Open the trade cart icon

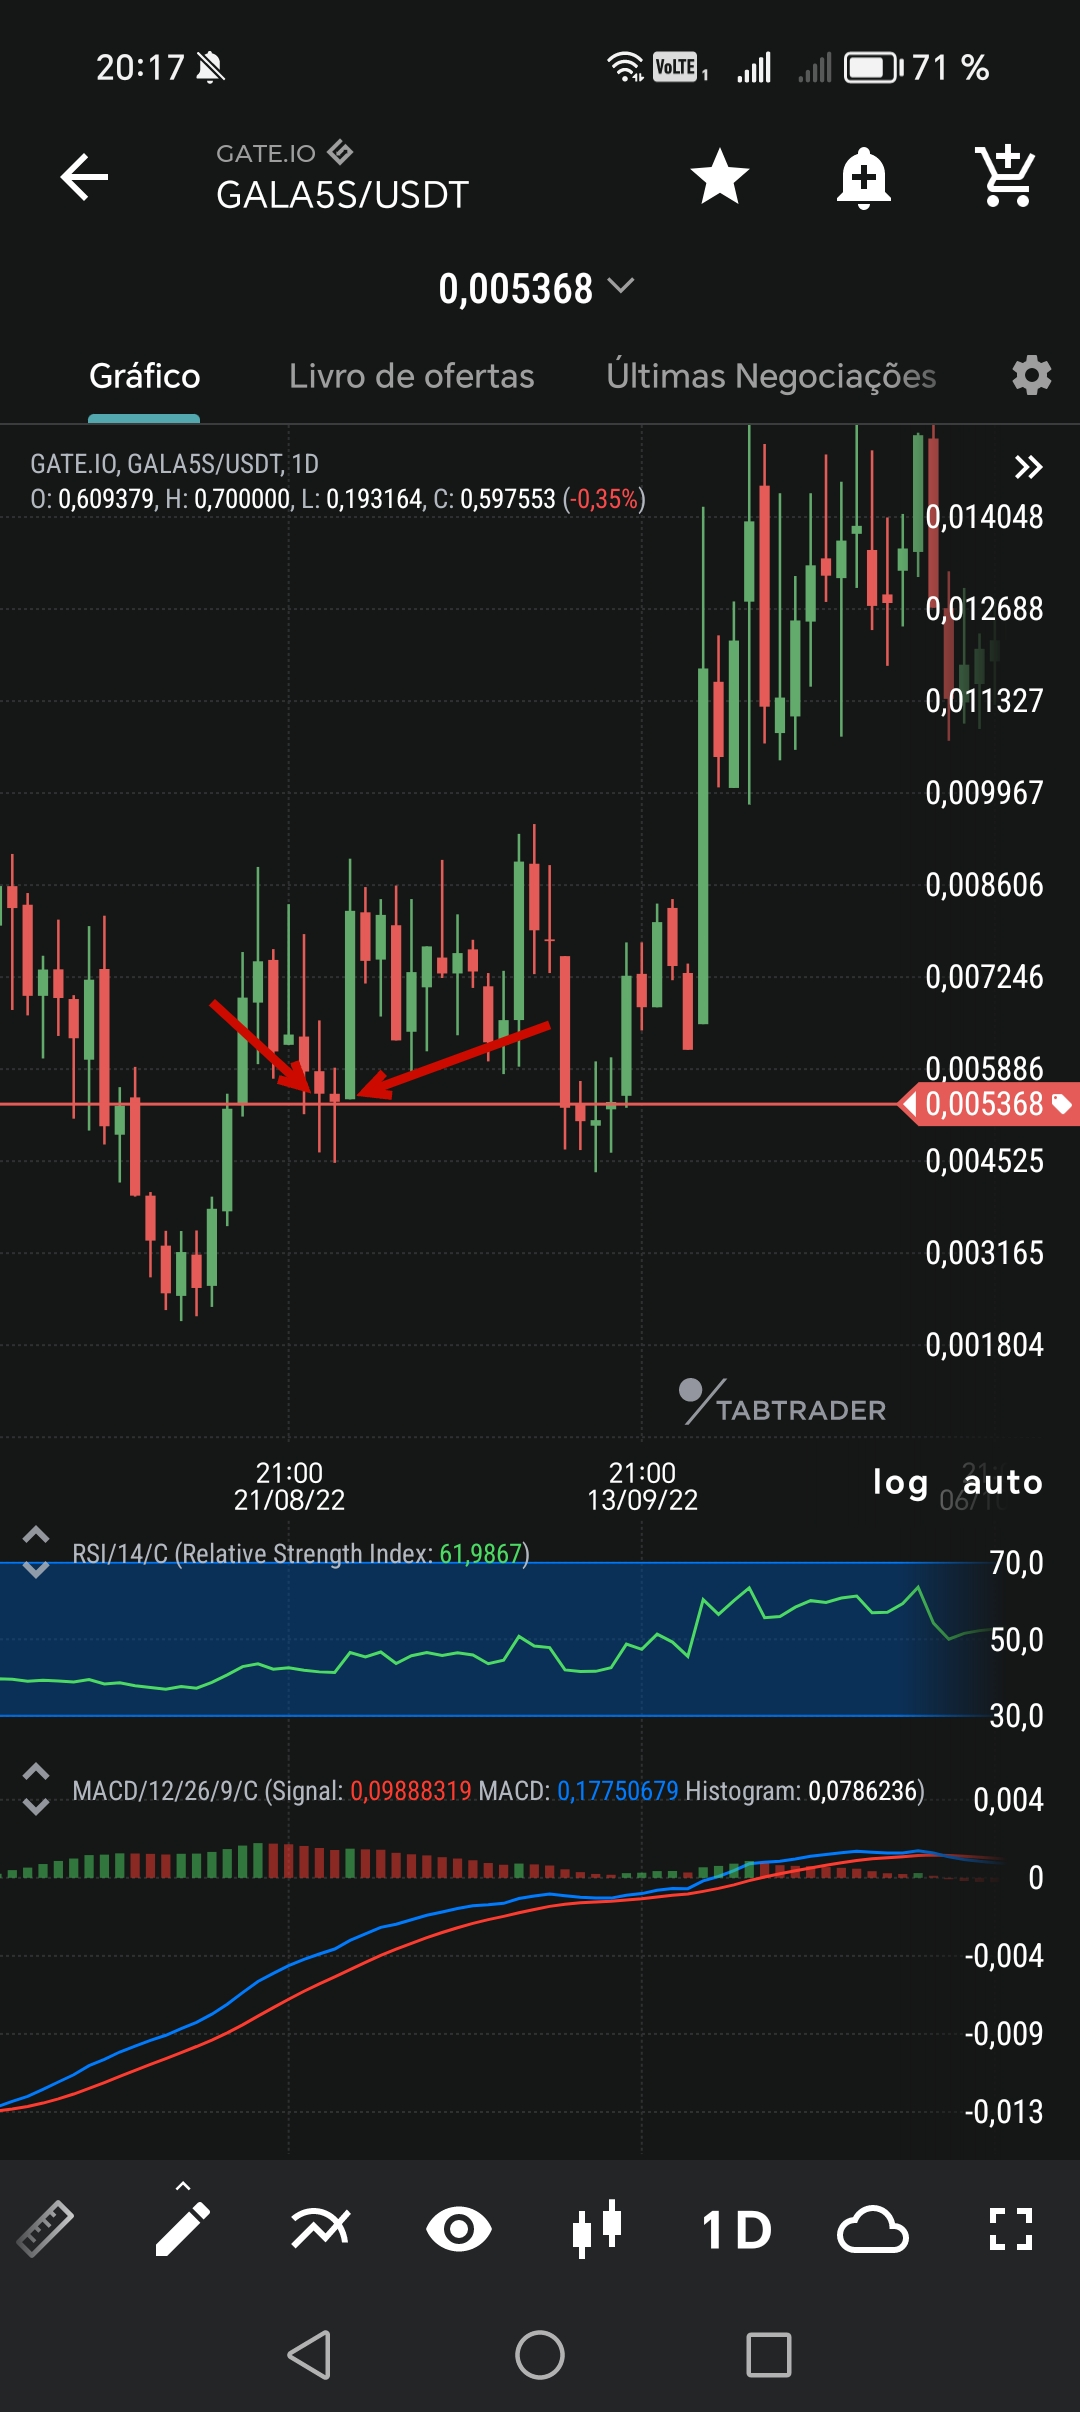[x=1006, y=177]
